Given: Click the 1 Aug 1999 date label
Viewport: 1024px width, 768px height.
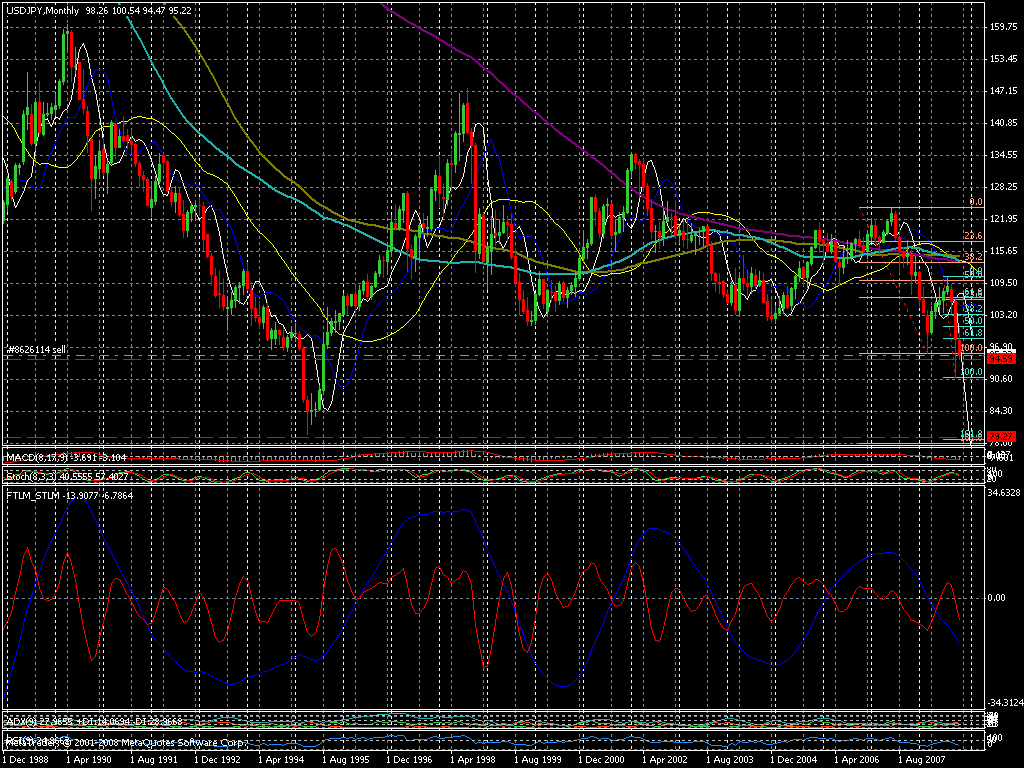Looking at the screenshot, I should pos(537,760).
